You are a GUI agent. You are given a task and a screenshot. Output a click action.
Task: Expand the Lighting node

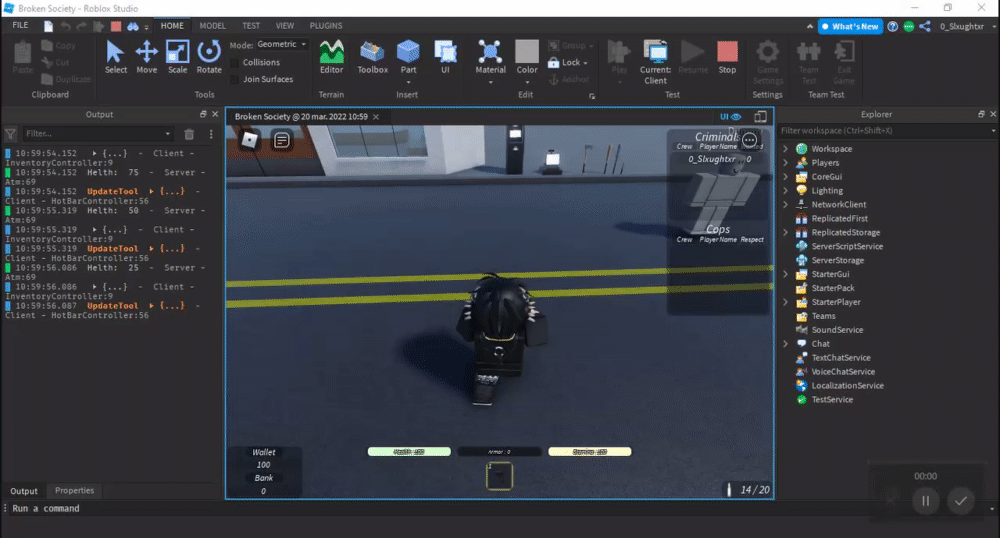[786, 191]
